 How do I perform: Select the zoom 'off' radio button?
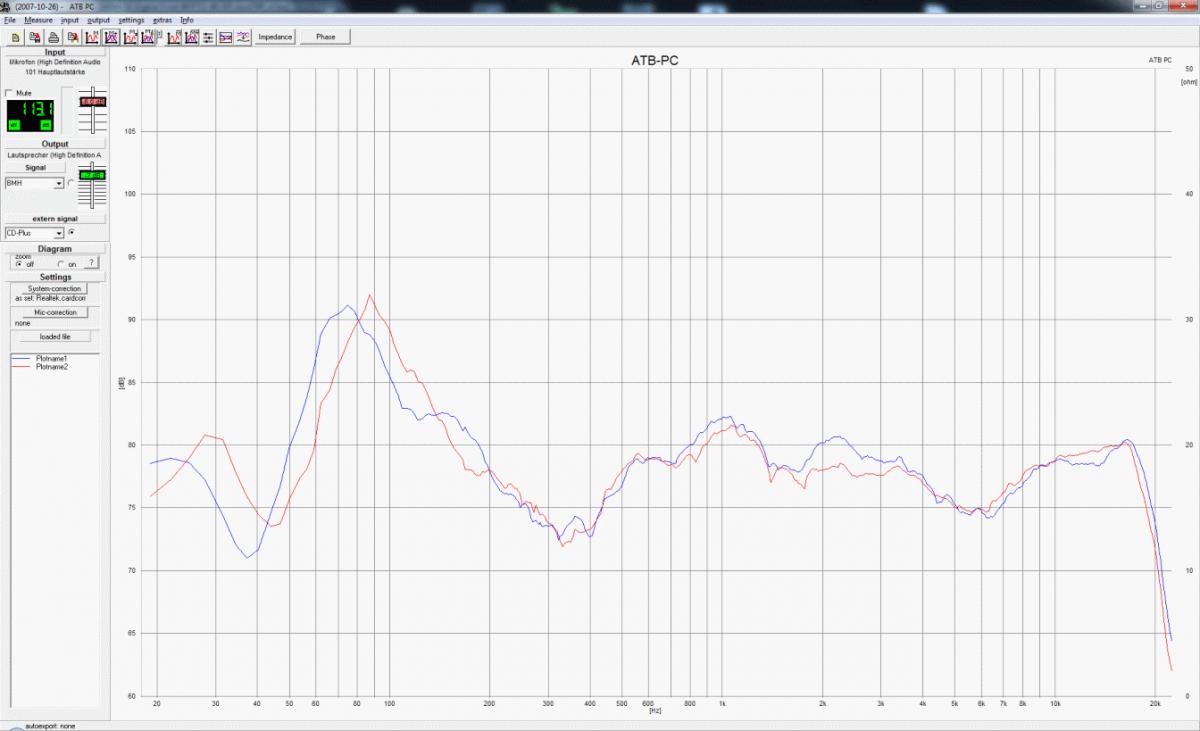click(19, 264)
